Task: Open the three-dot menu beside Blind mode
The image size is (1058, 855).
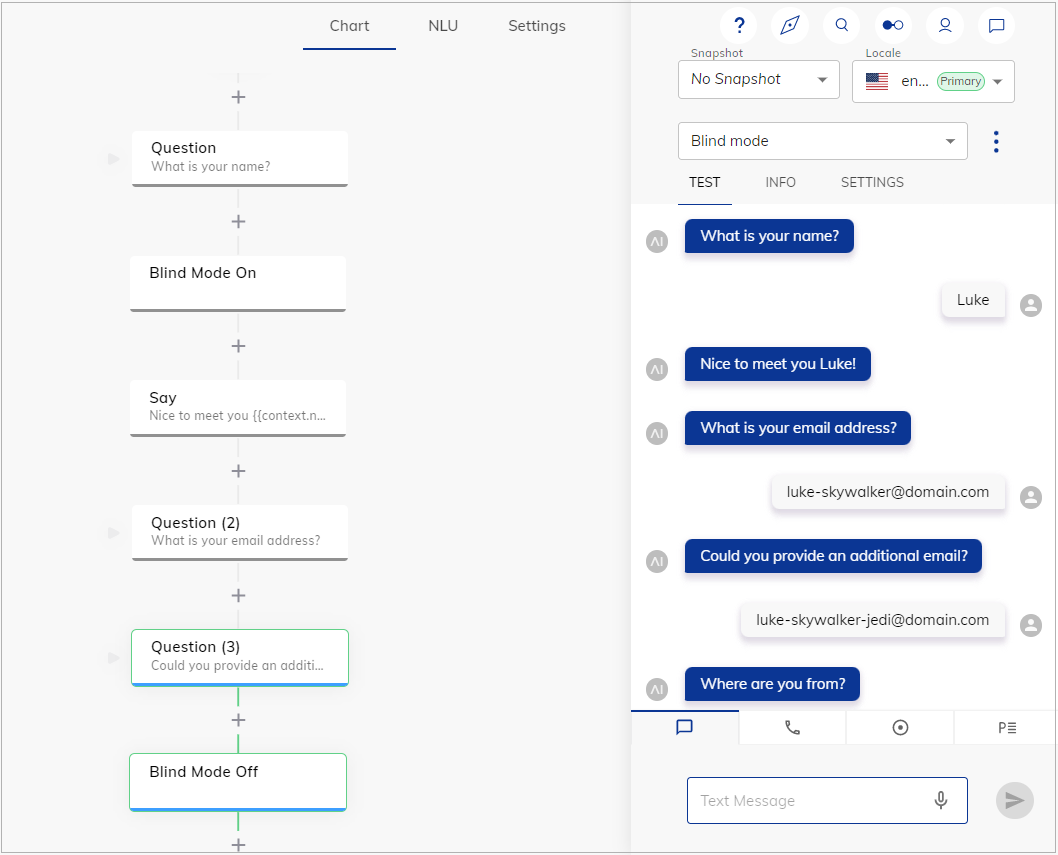Action: pyautogui.click(x=996, y=141)
